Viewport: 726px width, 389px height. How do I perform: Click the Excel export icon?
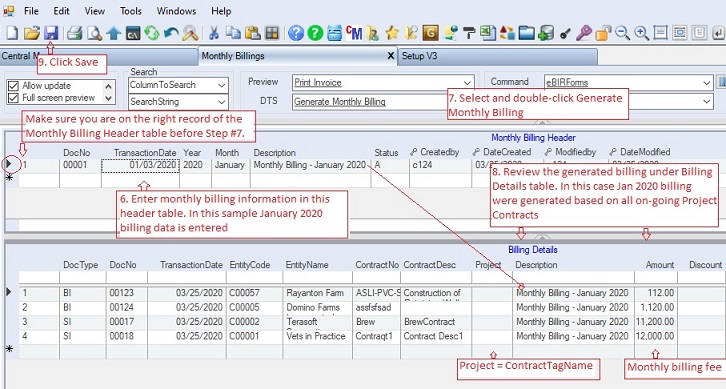pos(487,33)
